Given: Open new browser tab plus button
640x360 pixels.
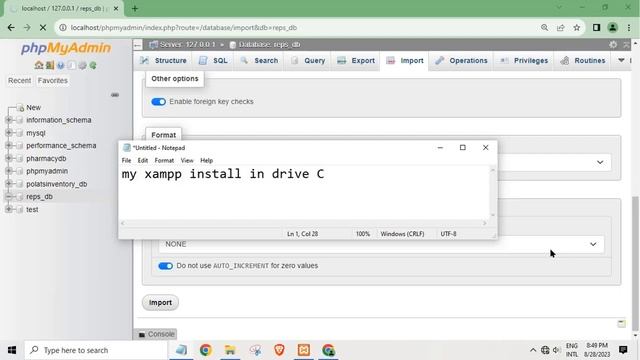Looking at the screenshot, I should tap(135, 9).
